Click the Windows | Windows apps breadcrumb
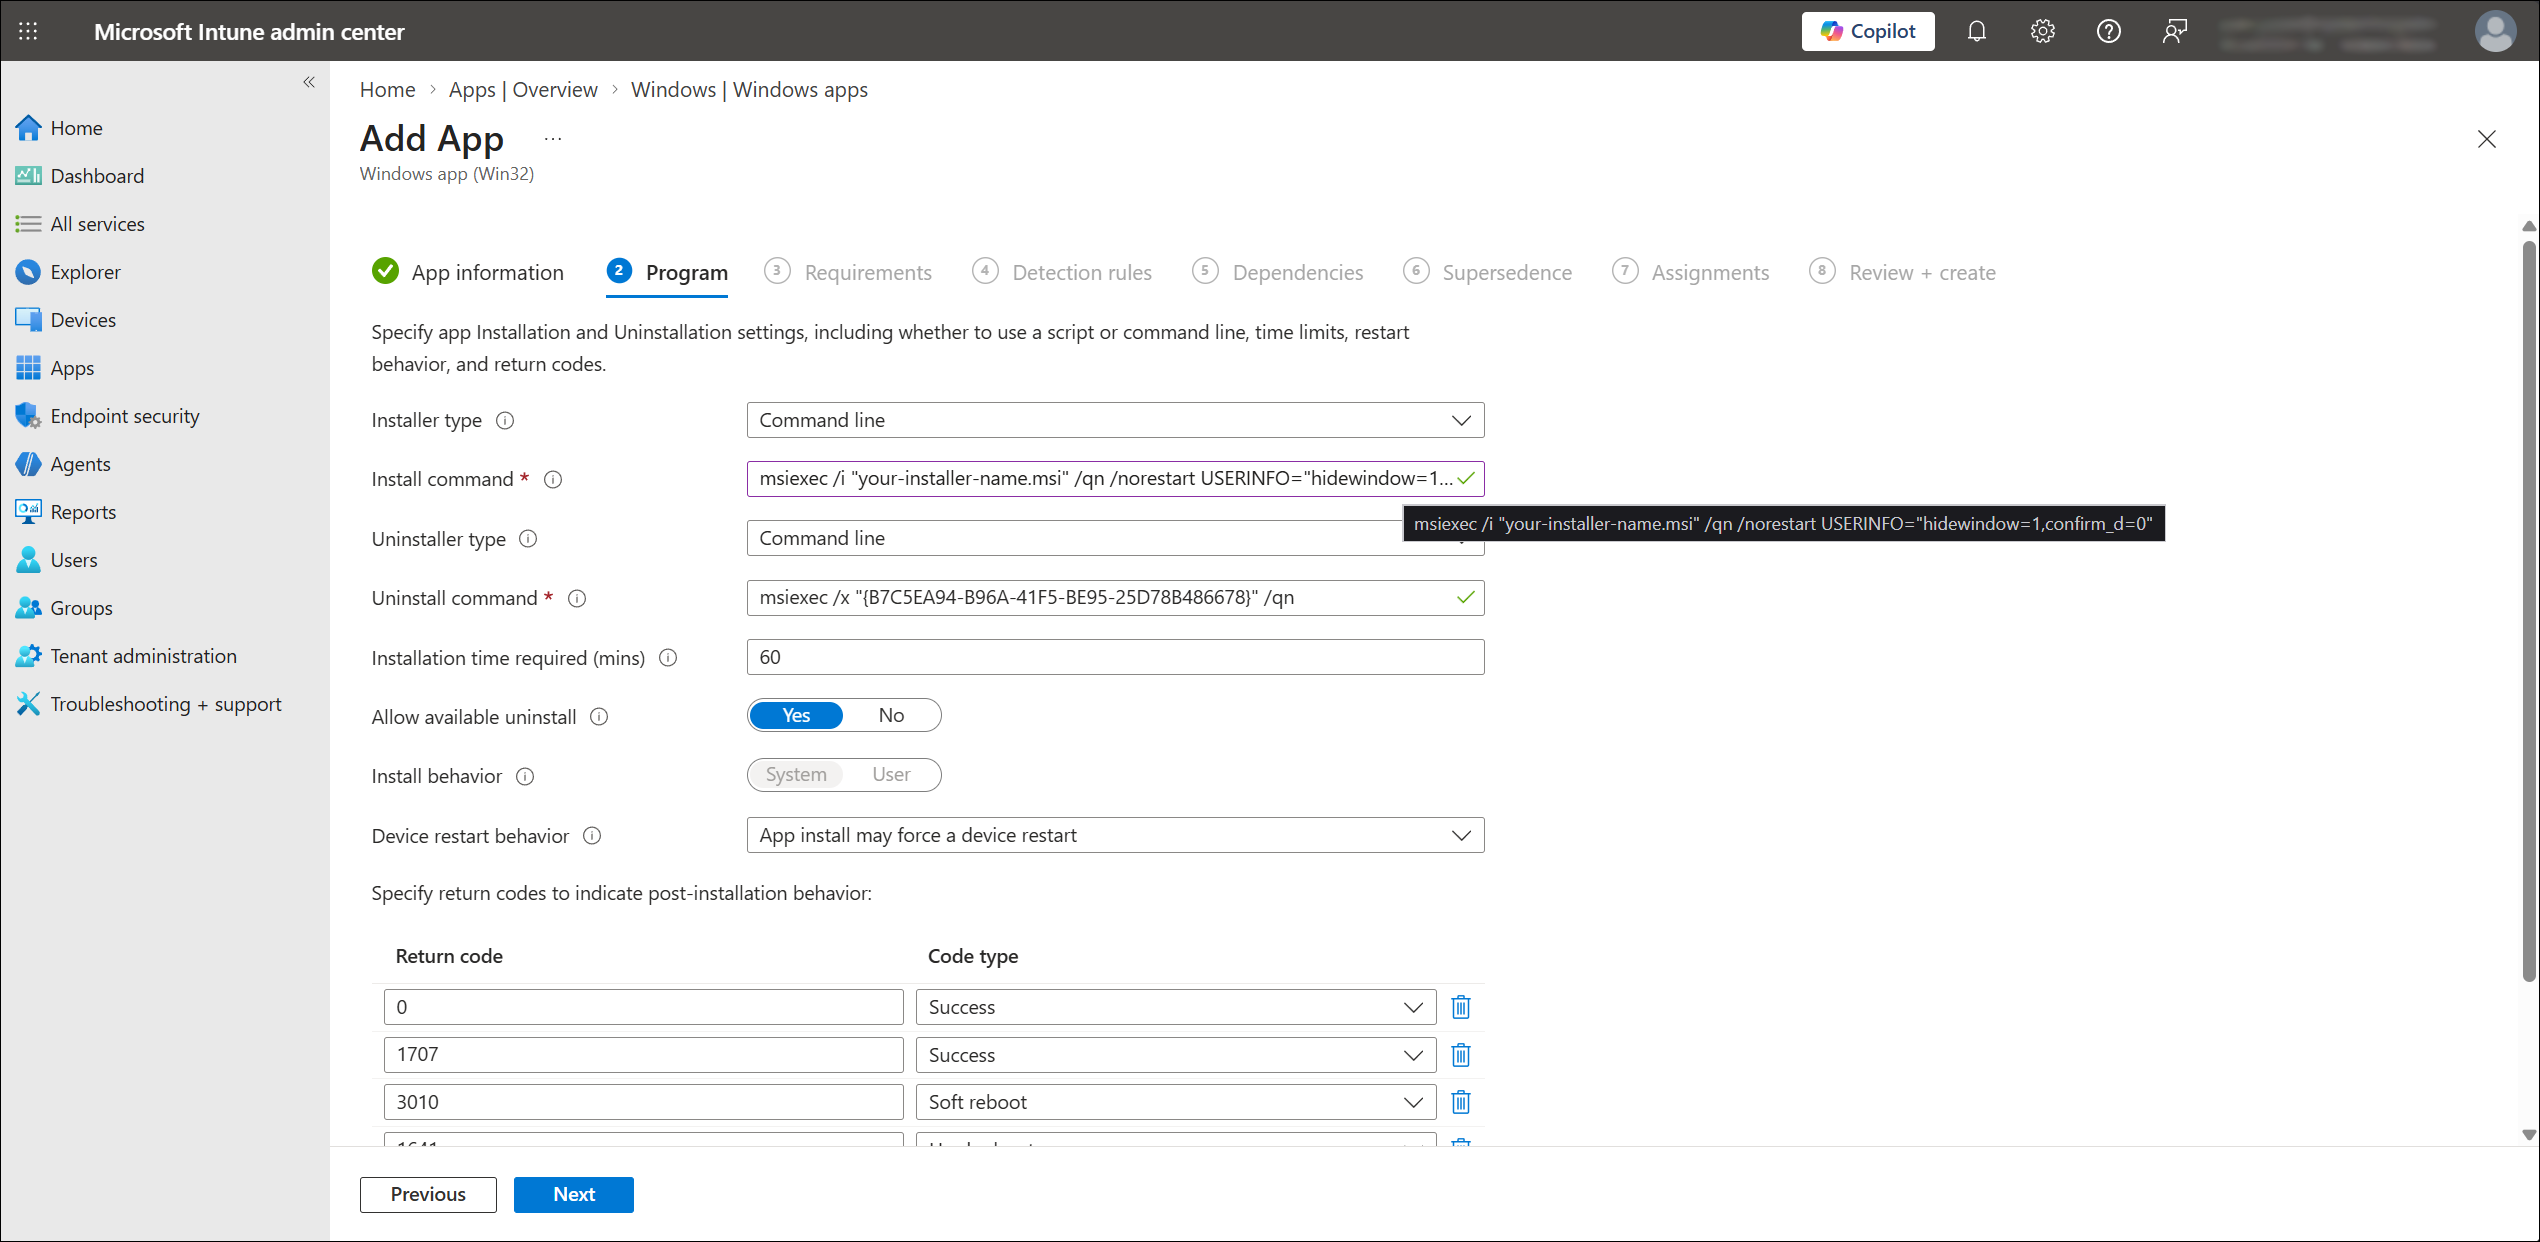Screen dimensions: 2540x1242 coord(749,90)
